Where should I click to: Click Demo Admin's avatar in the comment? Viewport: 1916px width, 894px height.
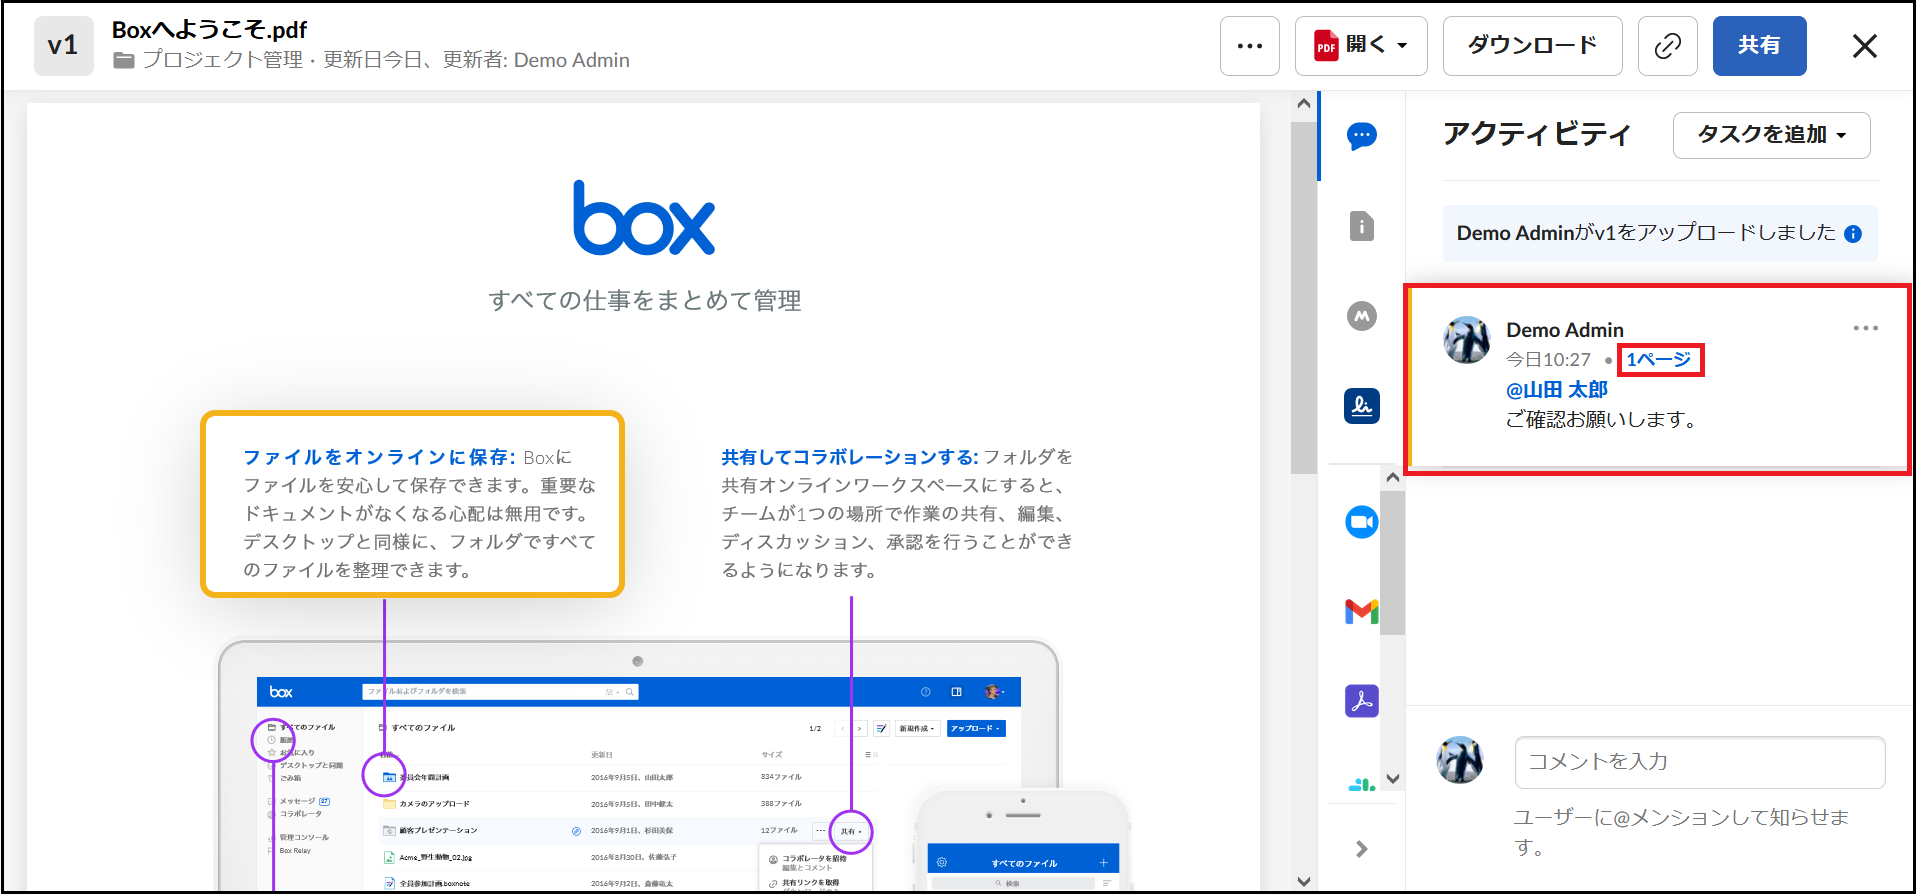(1466, 340)
